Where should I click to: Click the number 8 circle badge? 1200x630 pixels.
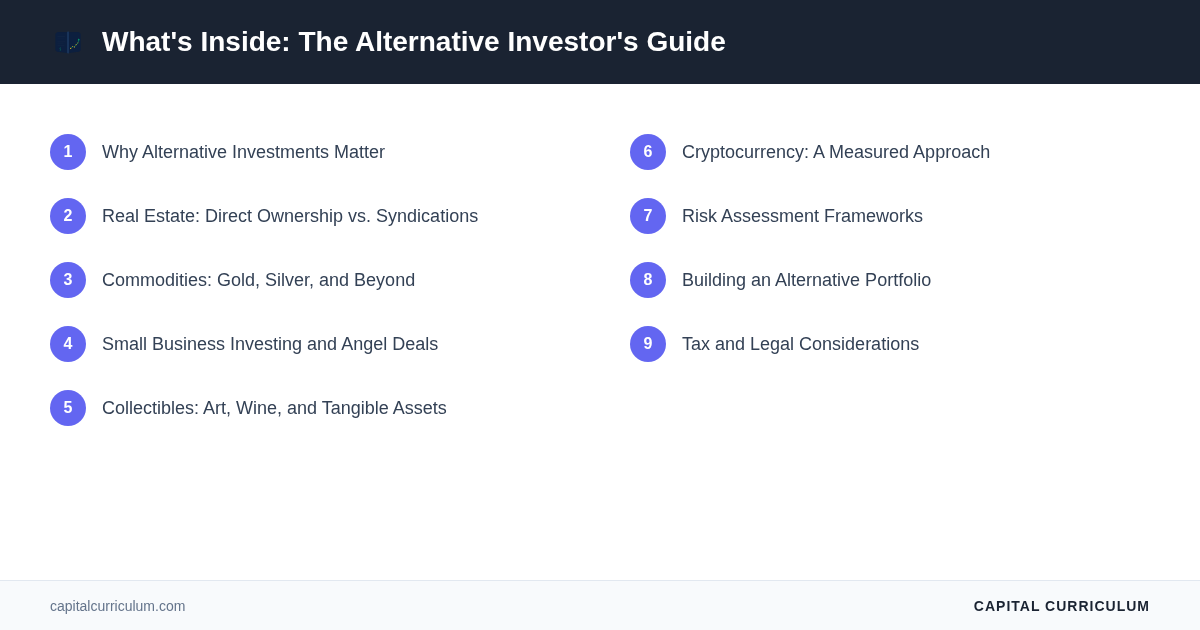648,280
